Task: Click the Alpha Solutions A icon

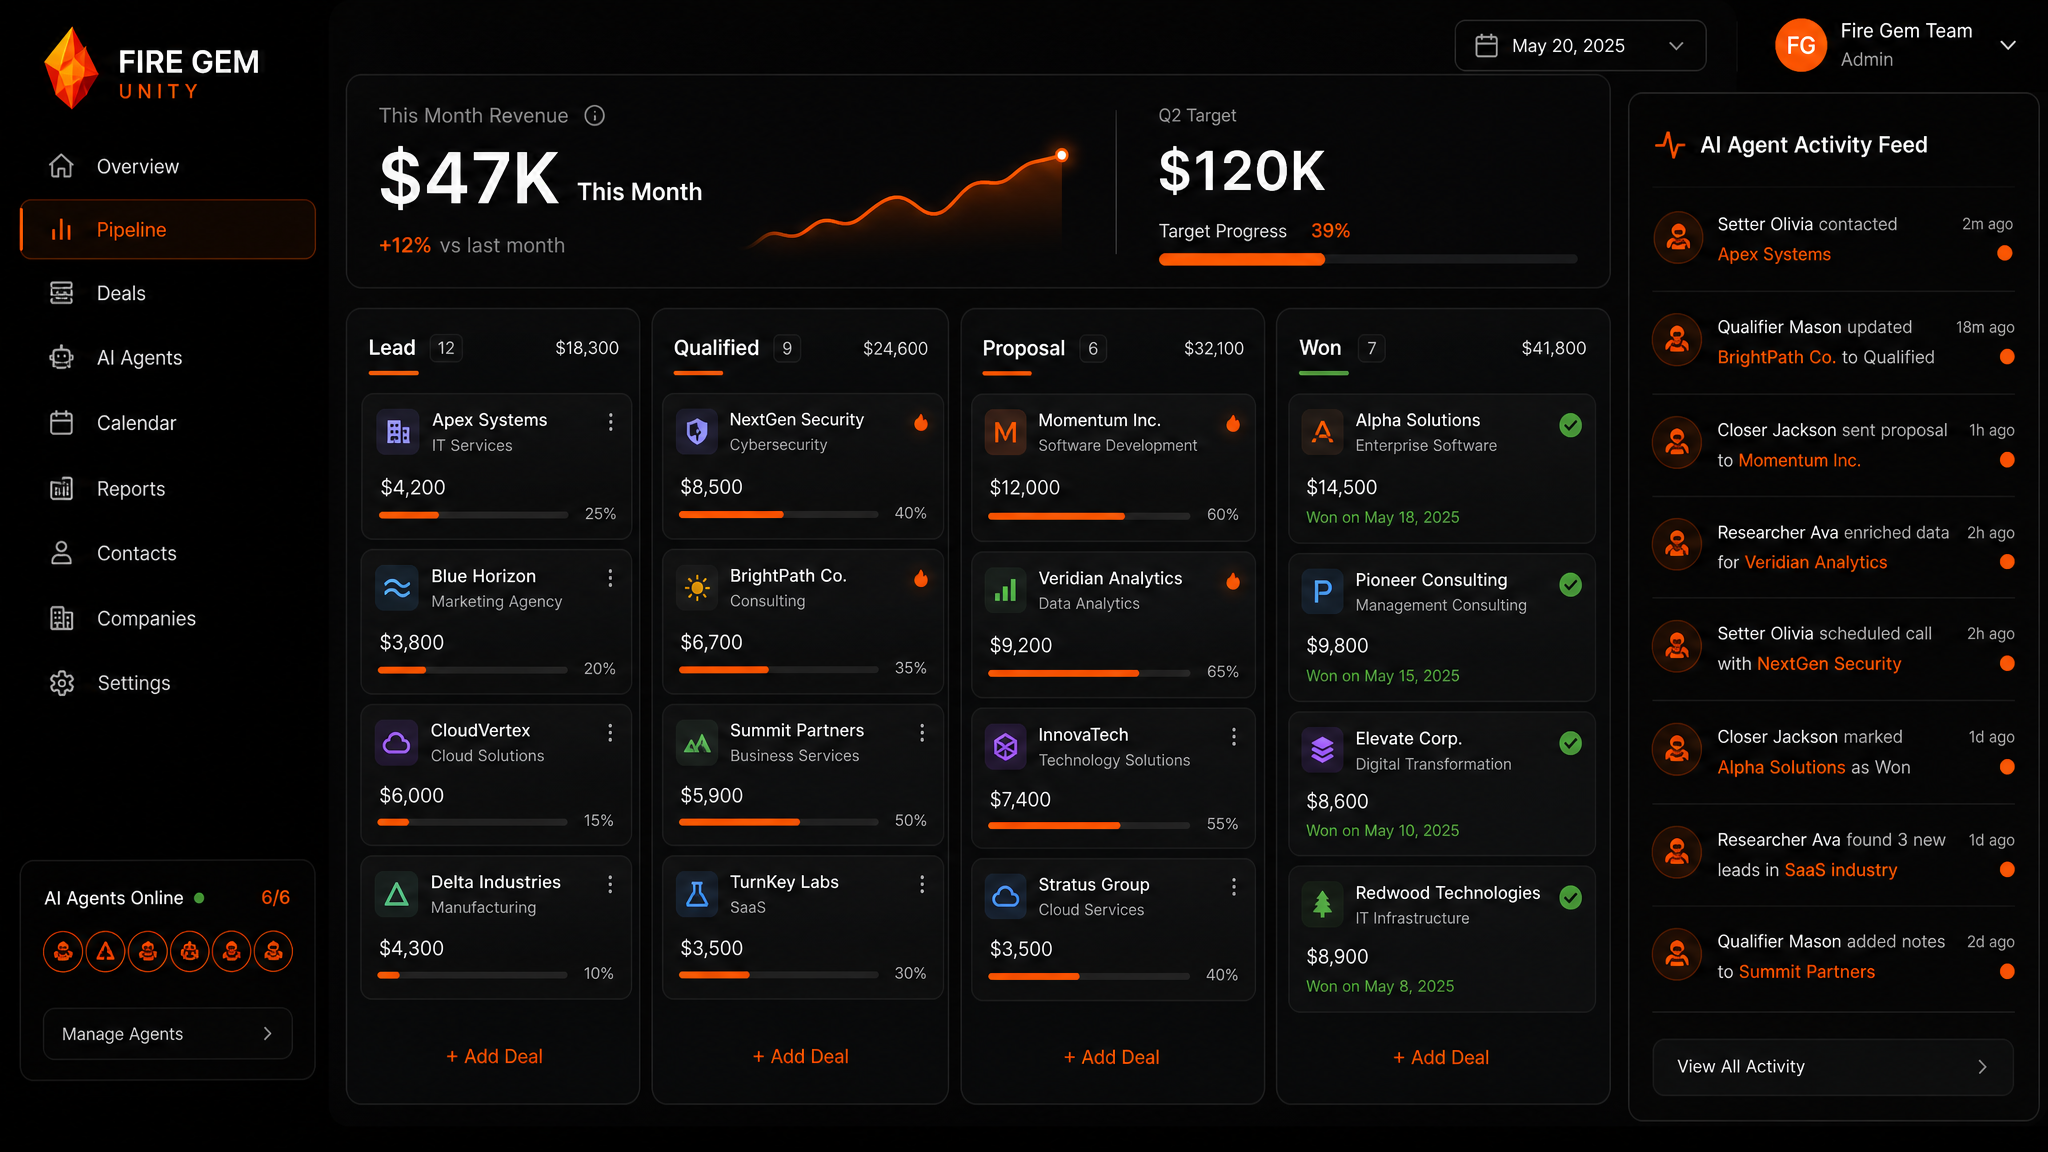Action: tap(1322, 432)
